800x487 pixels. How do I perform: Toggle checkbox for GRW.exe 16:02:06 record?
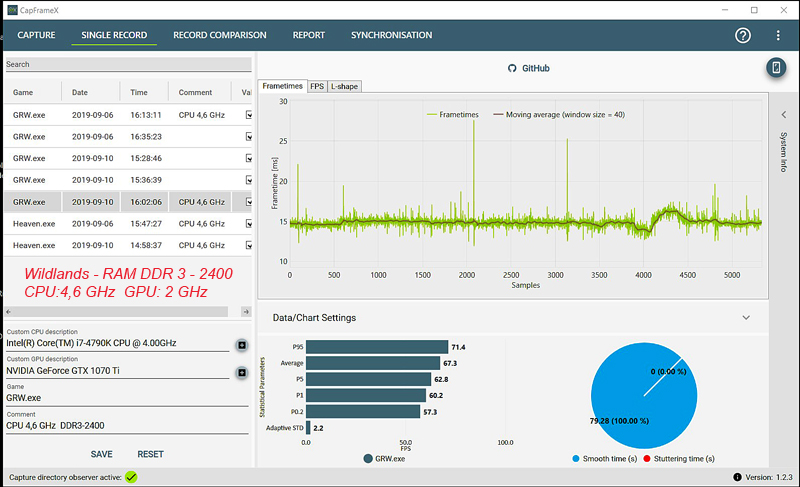(248, 202)
